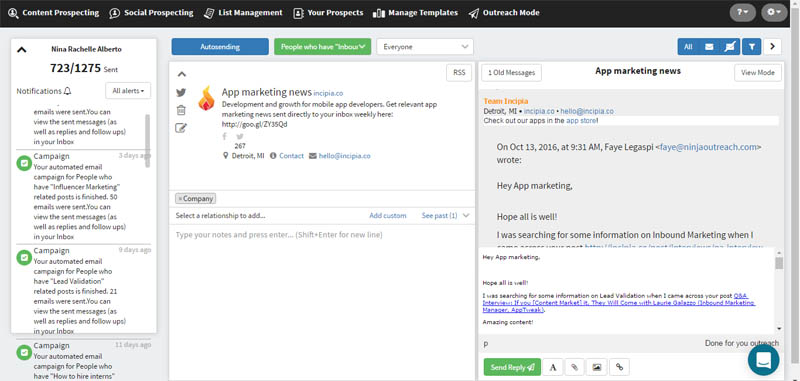Show 1 Old Messages
This screenshot has width=800, height=381.
(511, 73)
